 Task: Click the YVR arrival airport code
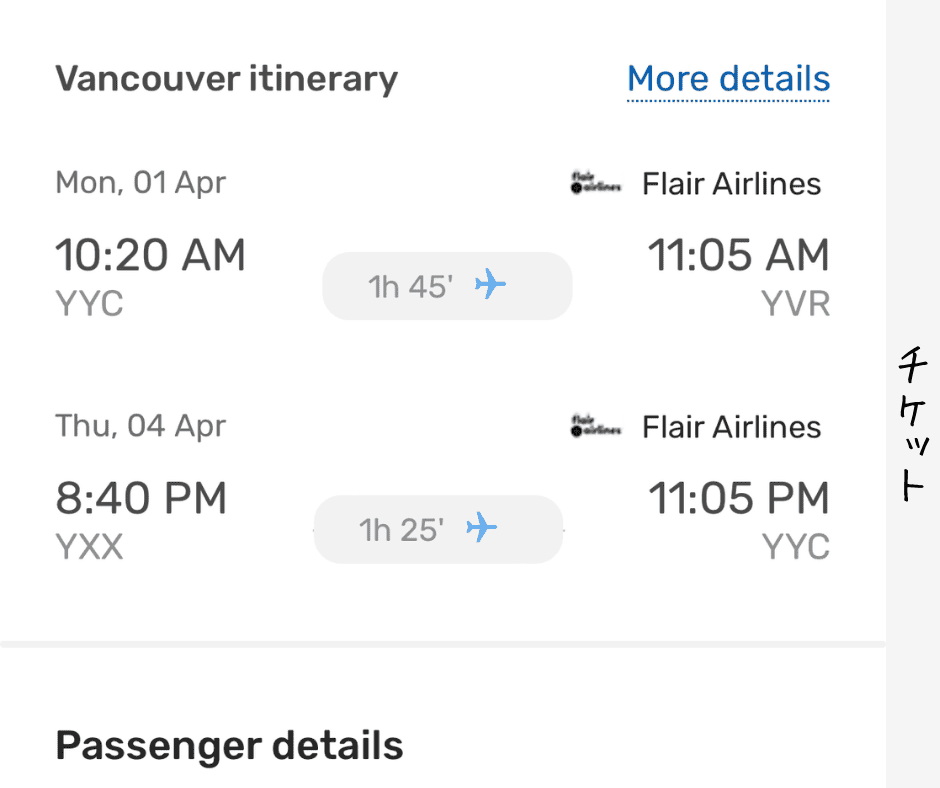pyautogui.click(x=796, y=304)
